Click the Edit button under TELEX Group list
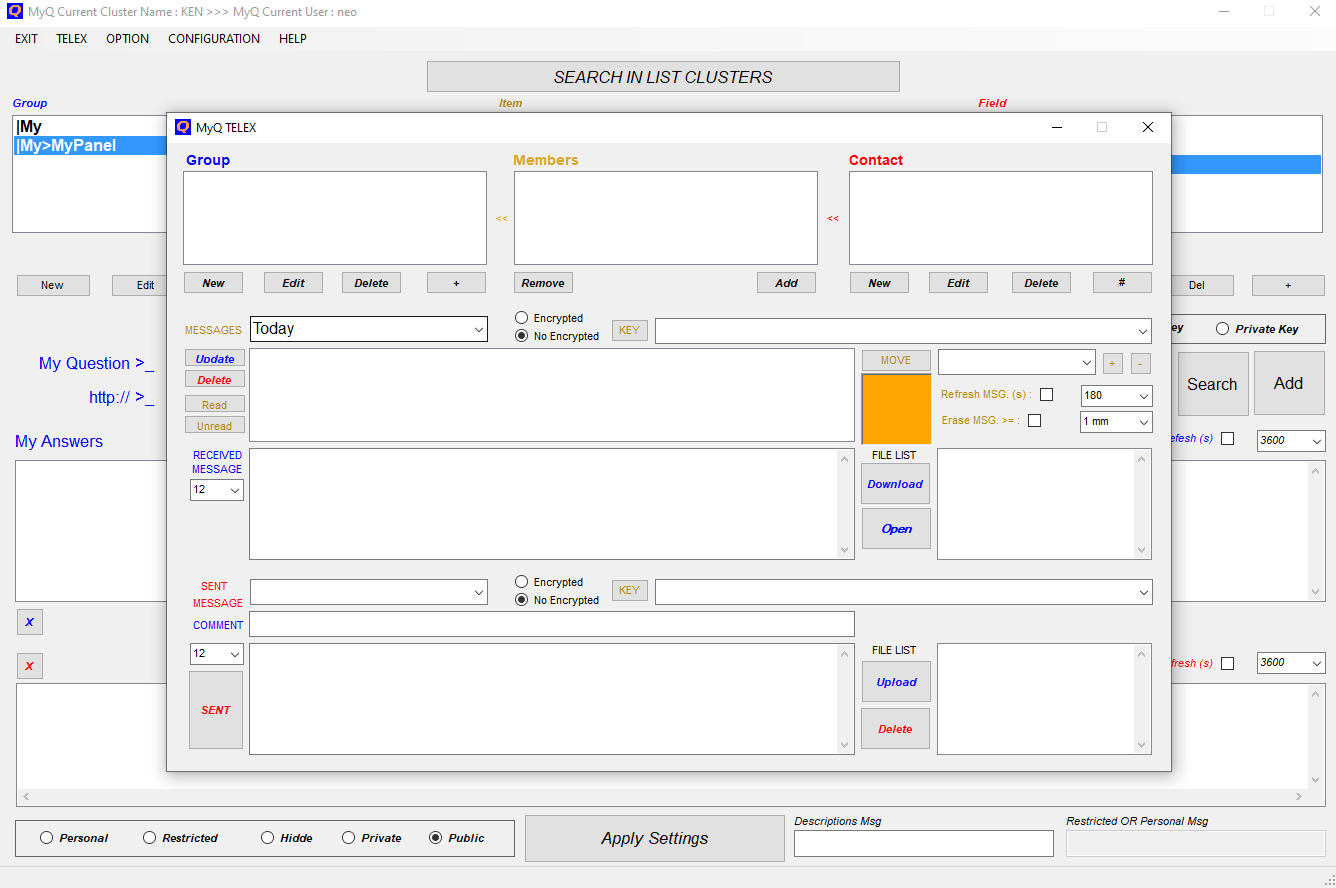 pyautogui.click(x=293, y=283)
